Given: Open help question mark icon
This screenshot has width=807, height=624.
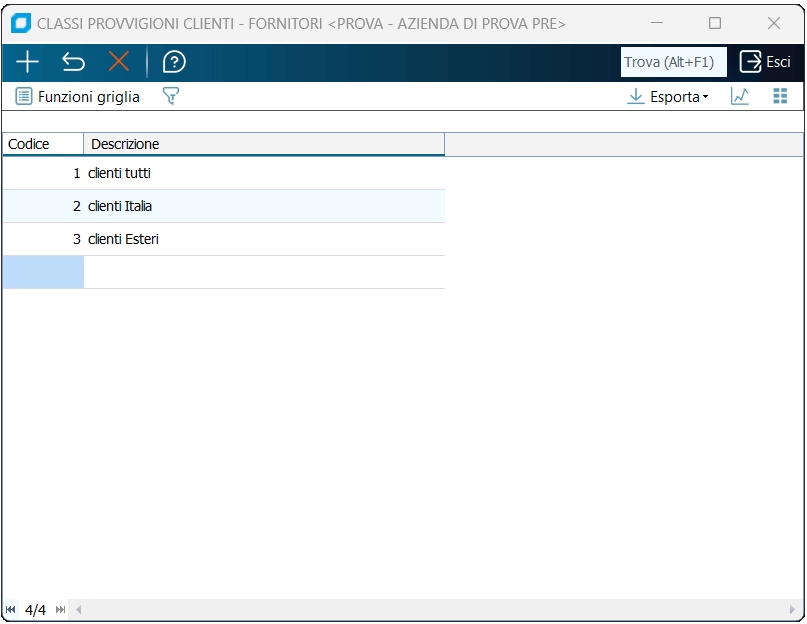Looking at the screenshot, I should [x=174, y=62].
